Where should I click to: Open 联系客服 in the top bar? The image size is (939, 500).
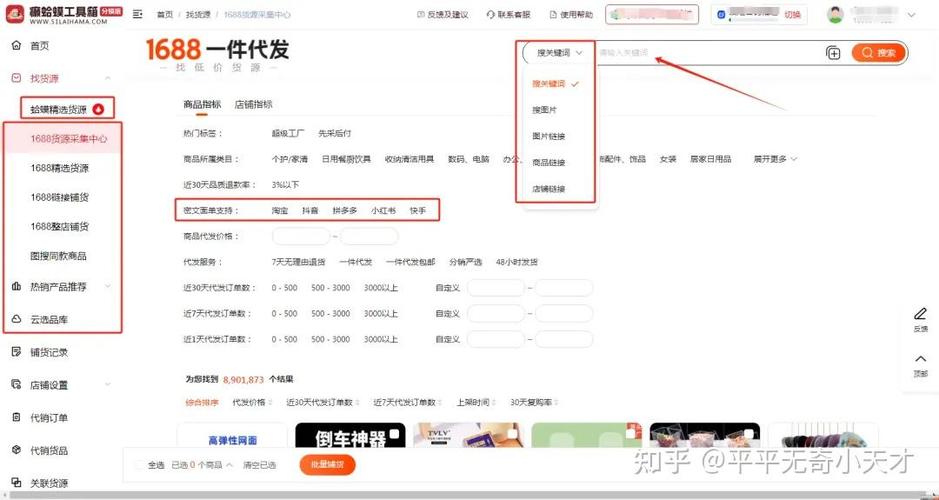pyautogui.click(x=508, y=14)
